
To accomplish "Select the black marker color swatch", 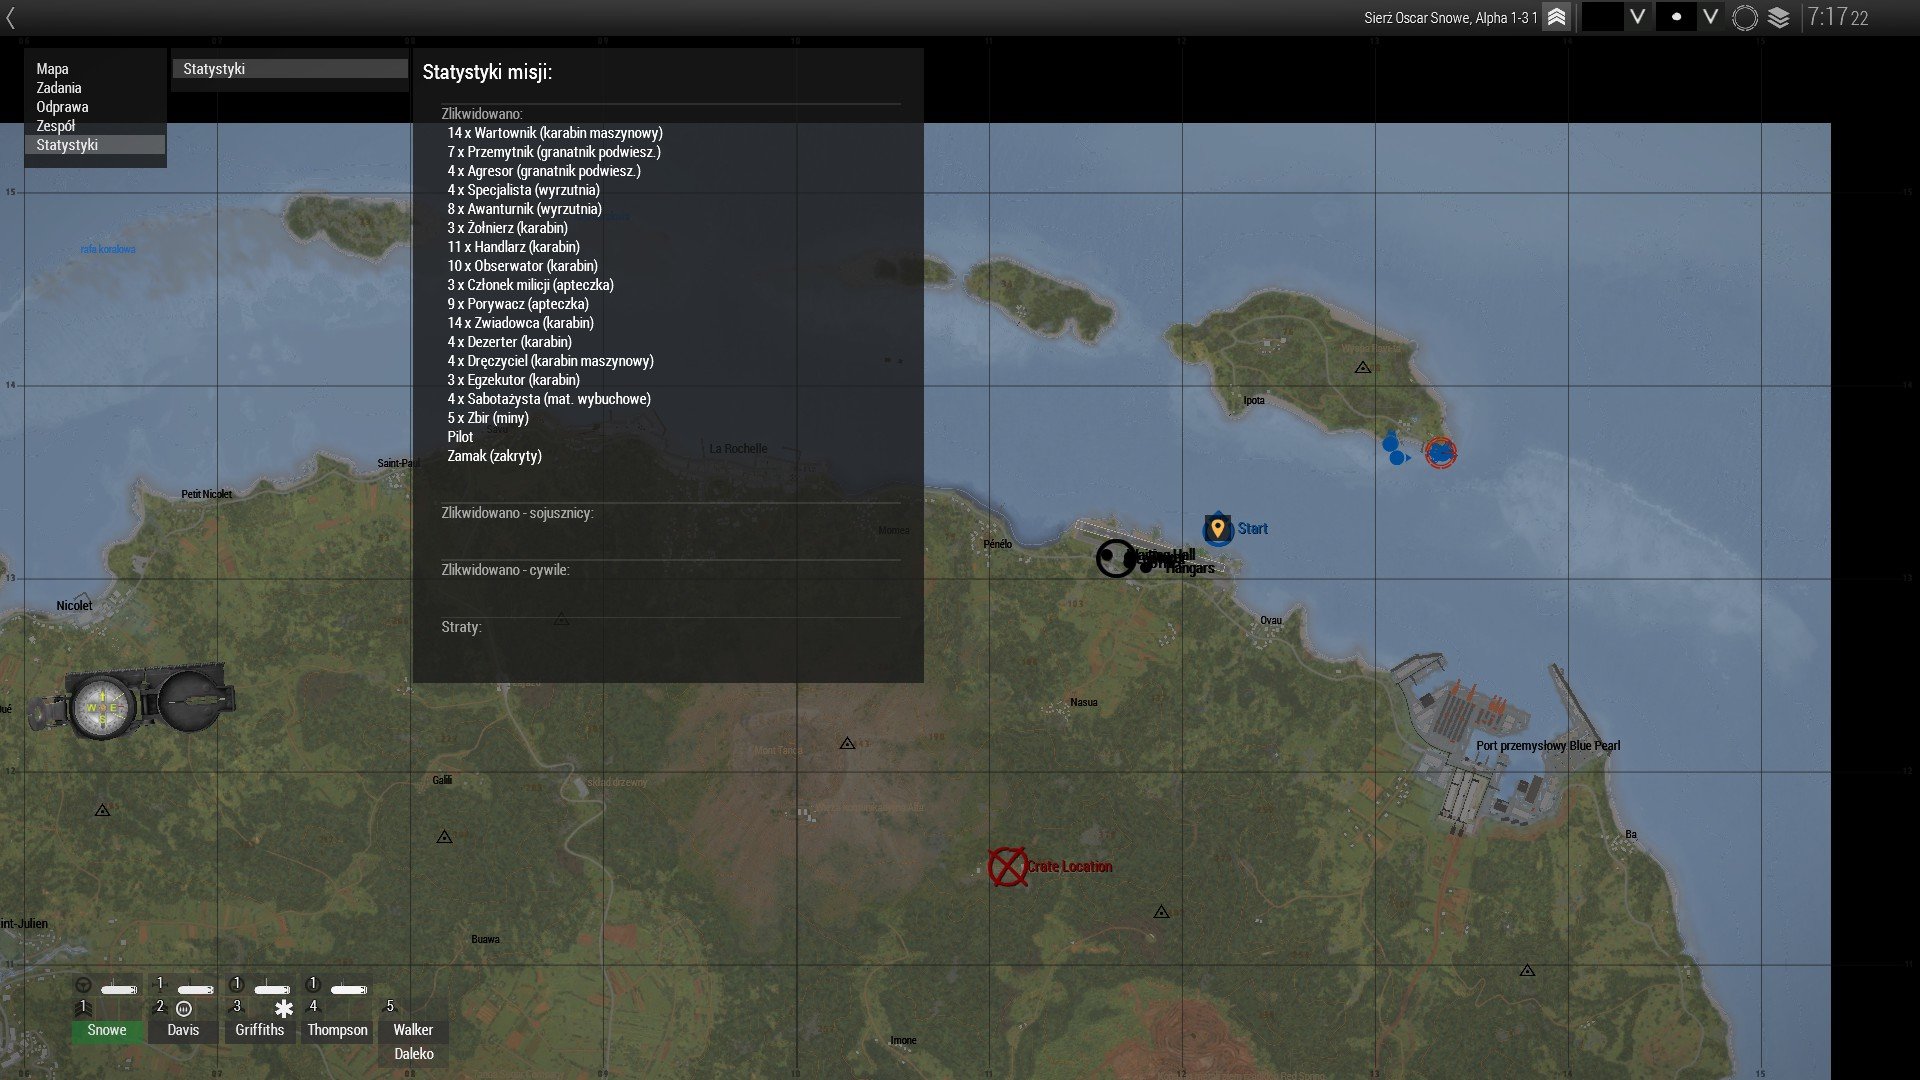I will tap(1602, 17).
